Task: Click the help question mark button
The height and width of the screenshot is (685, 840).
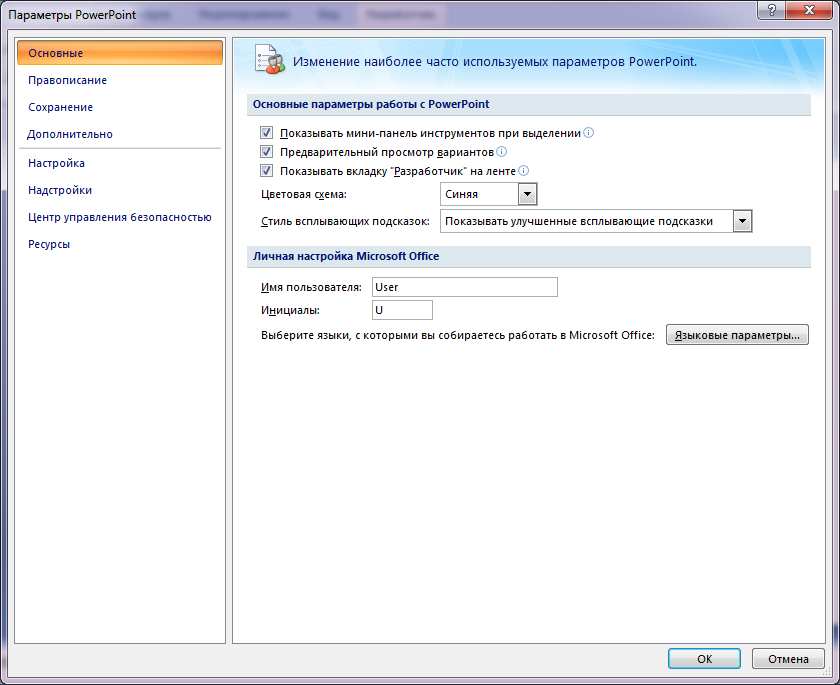Action: pyautogui.click(x=772, y=10)
